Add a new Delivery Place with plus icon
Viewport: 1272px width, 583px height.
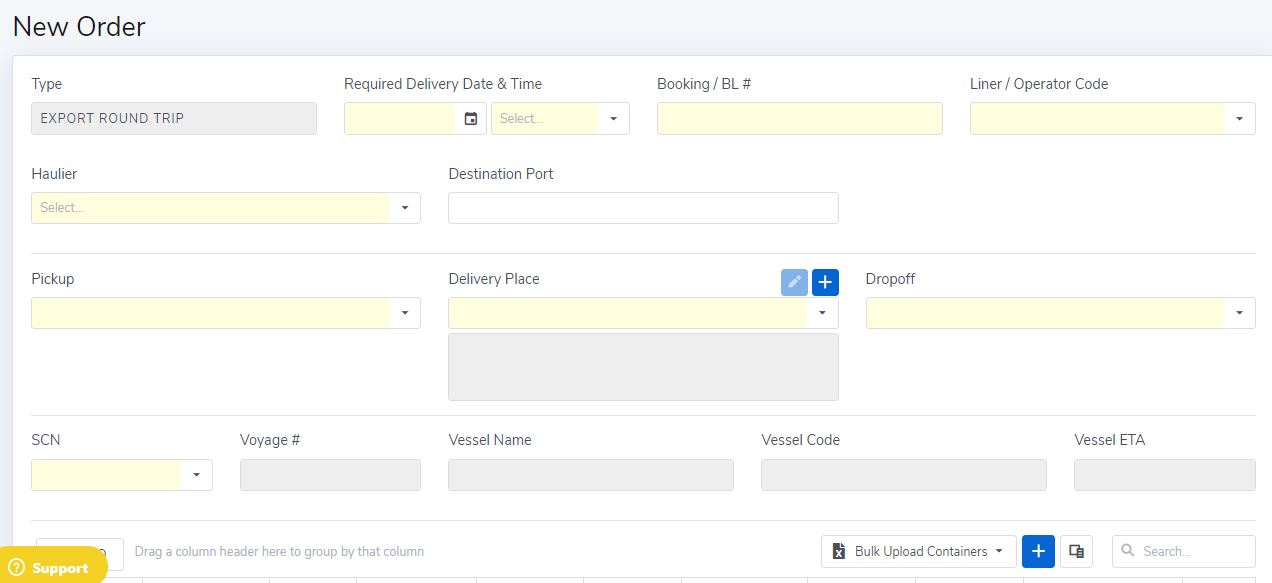825,283
